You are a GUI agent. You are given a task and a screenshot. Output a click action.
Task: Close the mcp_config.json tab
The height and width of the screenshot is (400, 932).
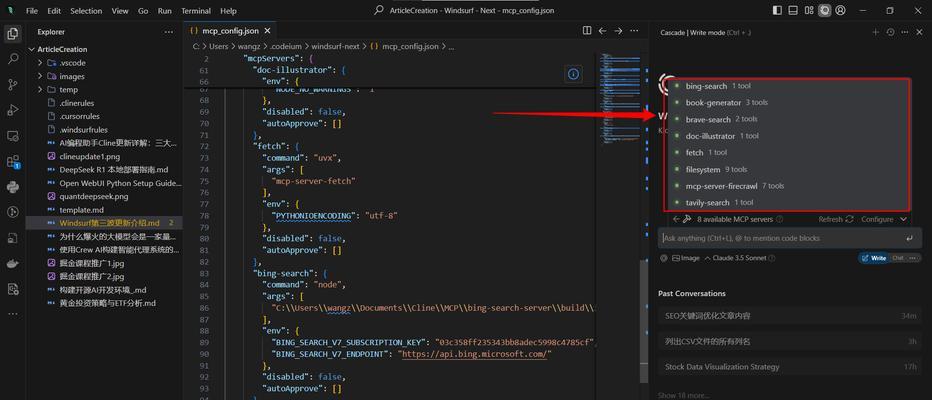267,30
